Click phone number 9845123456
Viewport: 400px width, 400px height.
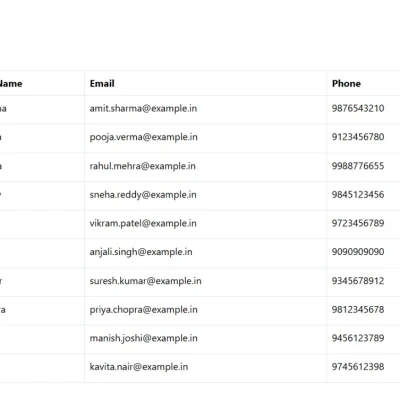pyautogui.click(x=358, y=195)
